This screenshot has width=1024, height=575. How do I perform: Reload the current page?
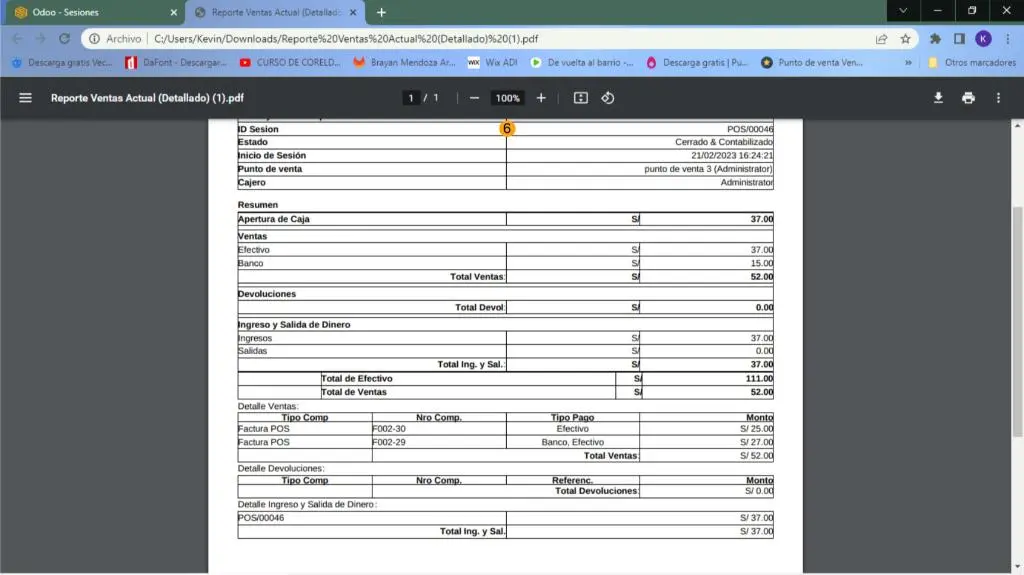[65, 39]
